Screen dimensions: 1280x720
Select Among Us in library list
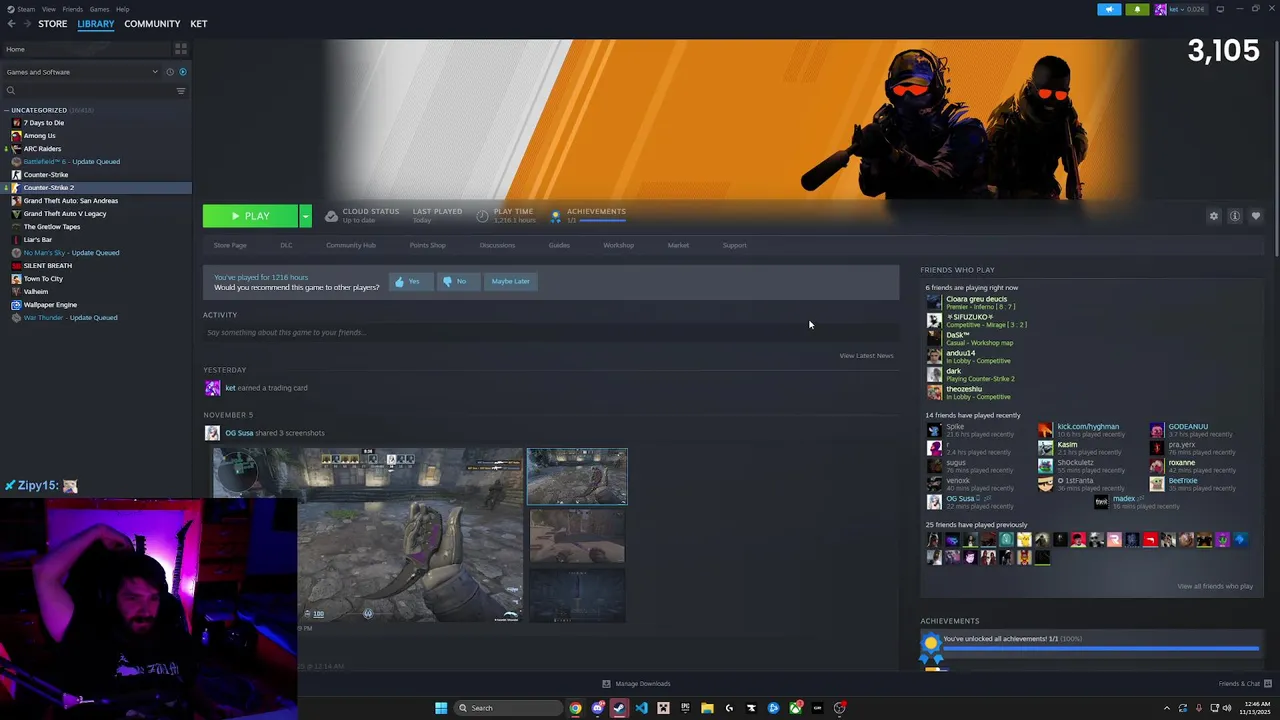point(39,136)
